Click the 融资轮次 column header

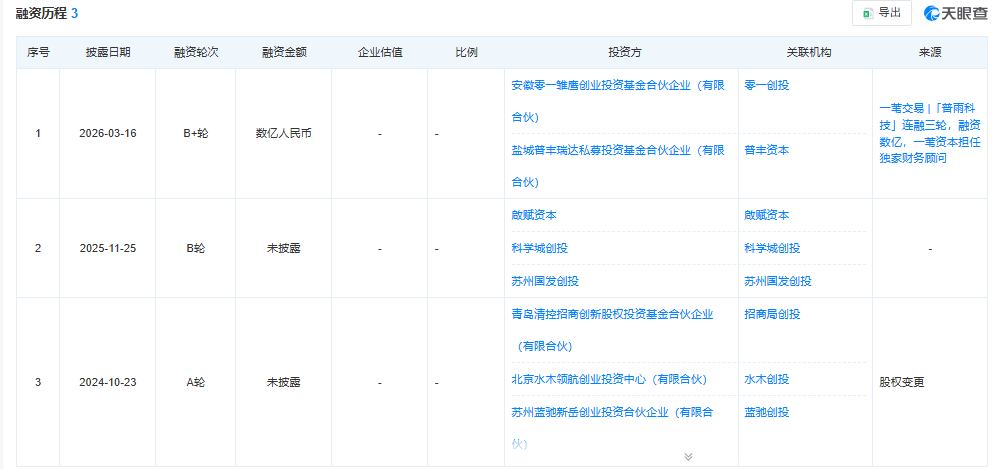[x=195, y=52]
